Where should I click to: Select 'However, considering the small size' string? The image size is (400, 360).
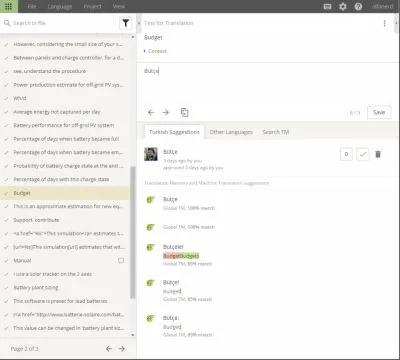[65, 44]
